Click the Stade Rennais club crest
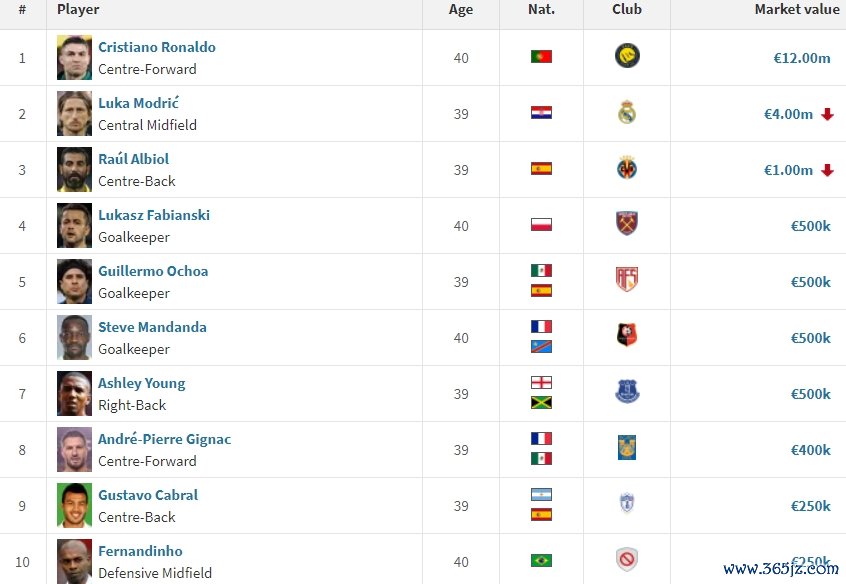Viewport: 846px width, 584px height. click(x=627, y=335)
